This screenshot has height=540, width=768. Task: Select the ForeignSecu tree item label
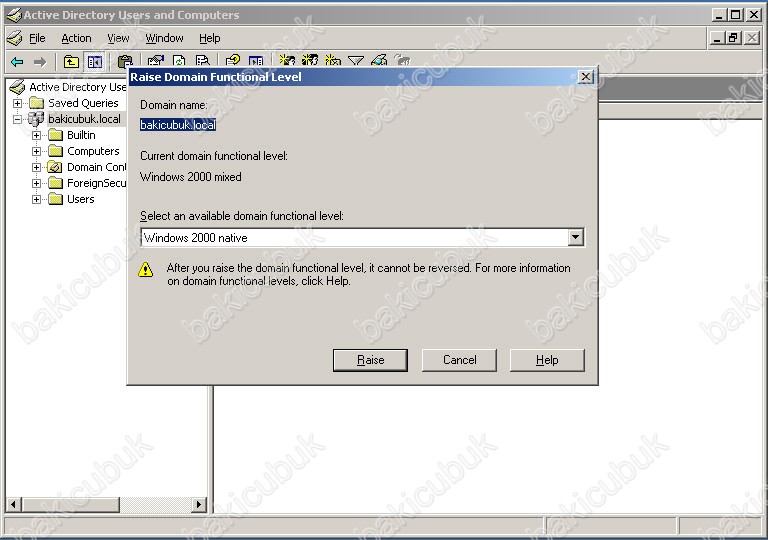point(96,183)
